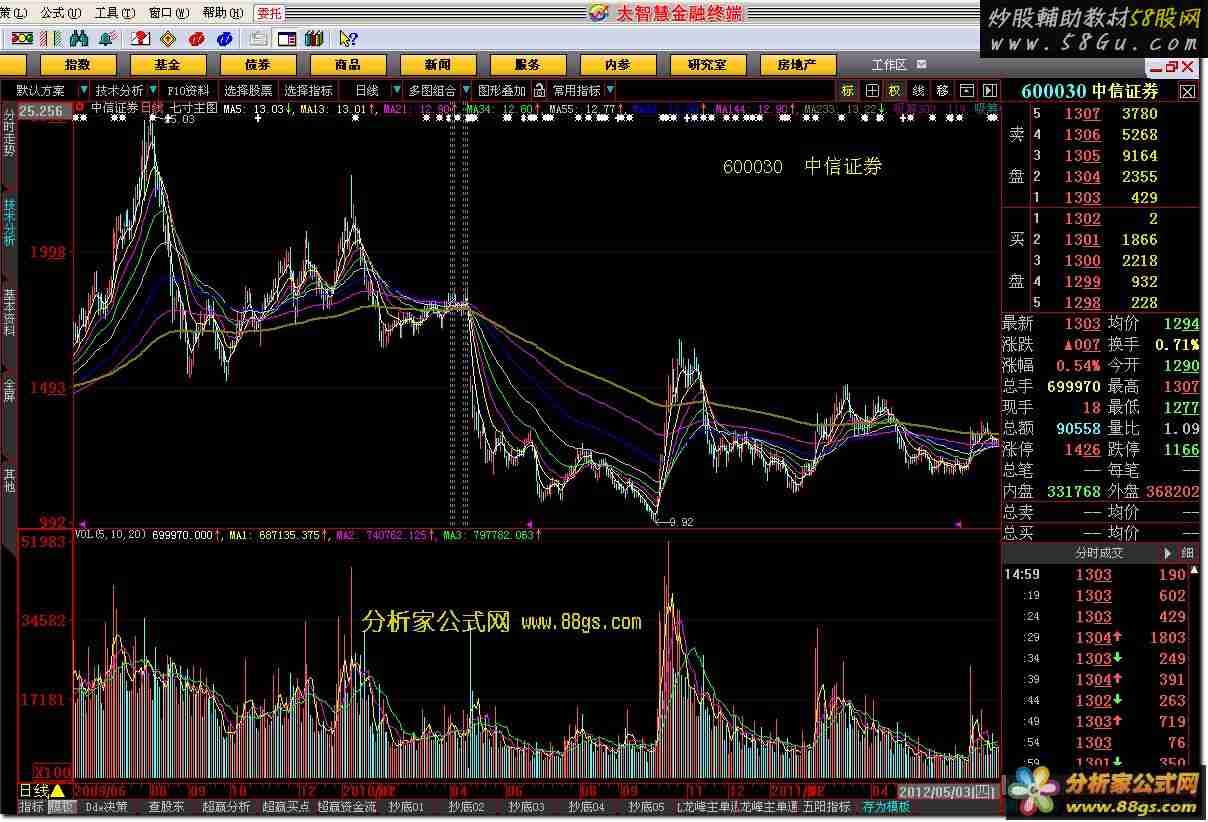Image resolution: width=1208 pixels, height=822 pixels.
Task: Open the 工具 menu
Action: pyautogui.click(x=113, y=13)
